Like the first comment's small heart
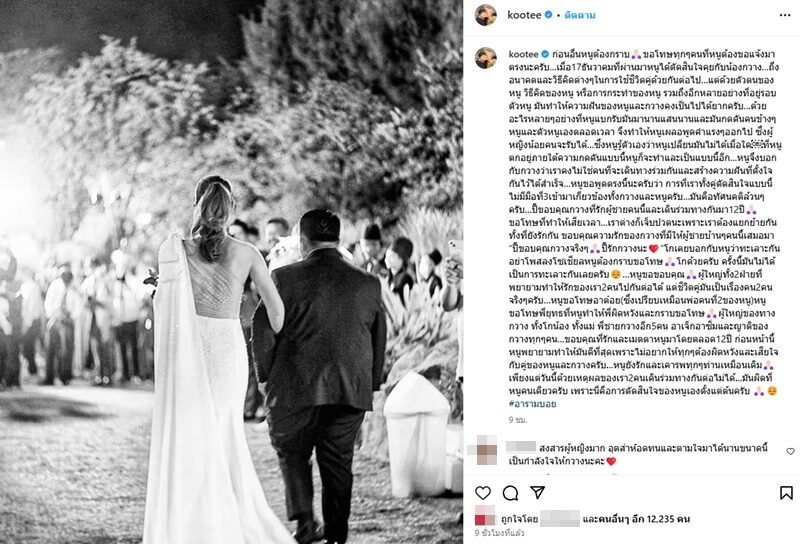Screen dimensions: 800x544 (x=790, y=451)
